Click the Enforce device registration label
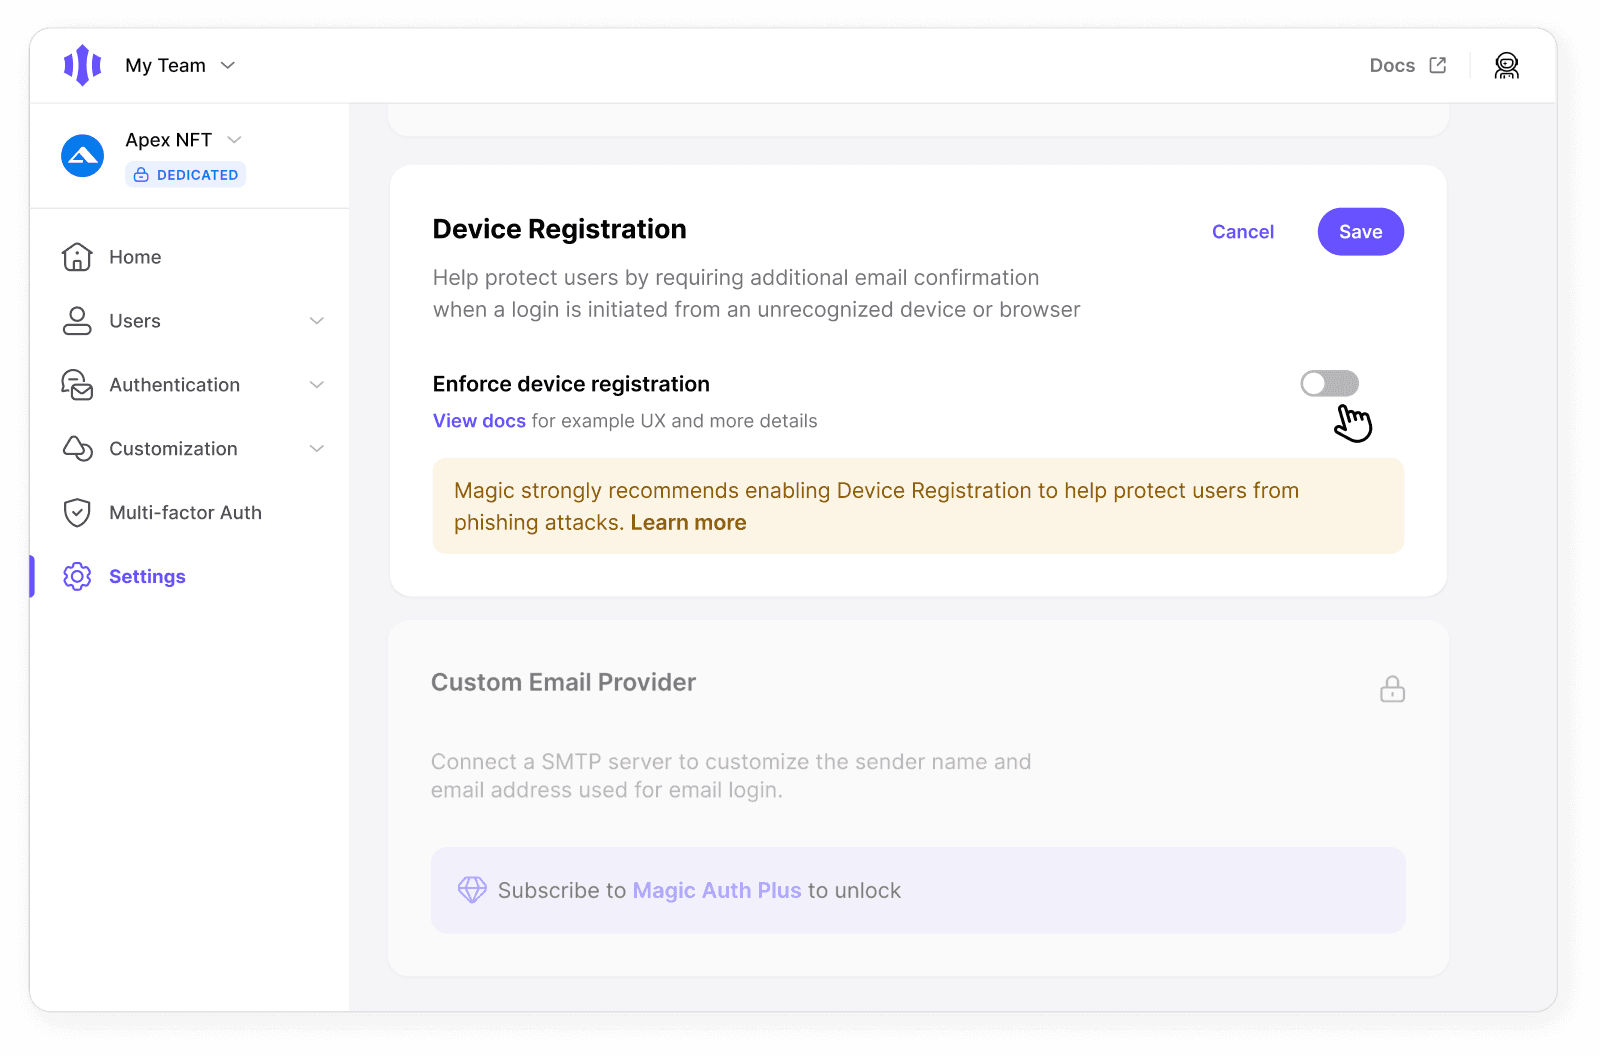The height and width of the screenshot is (1056, 1600). [x=571, y=384]
